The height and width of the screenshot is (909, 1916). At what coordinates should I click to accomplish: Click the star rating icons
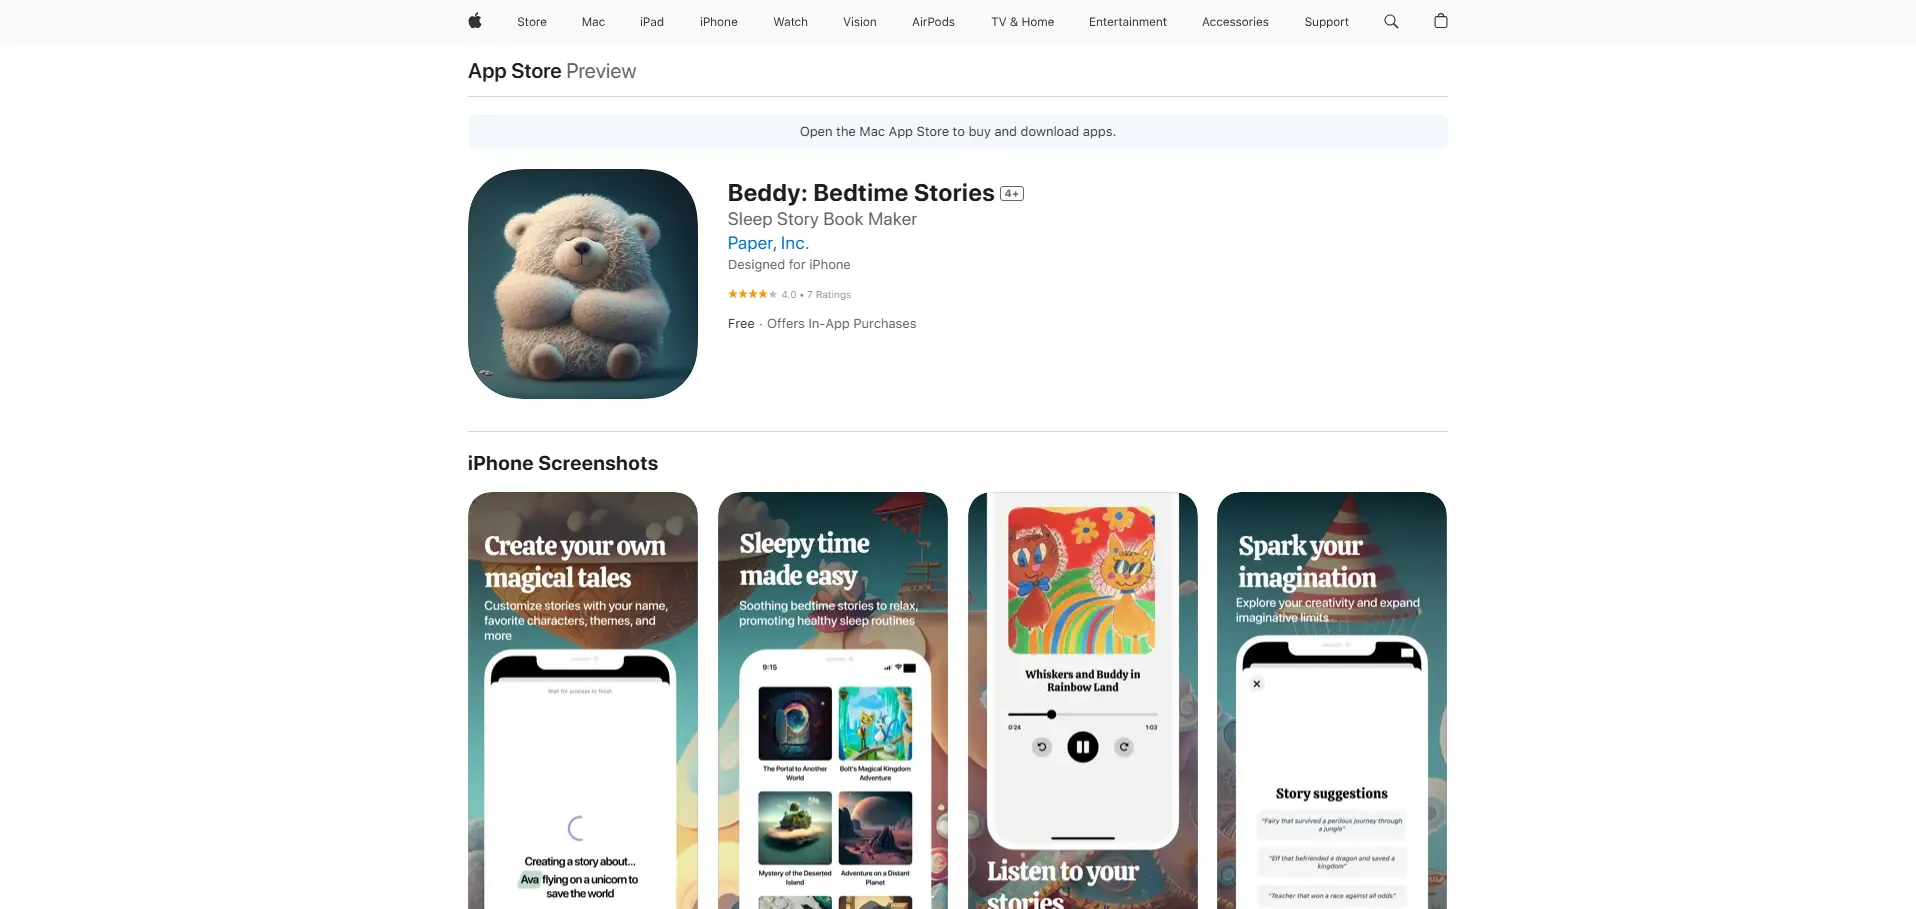[752, 294]
